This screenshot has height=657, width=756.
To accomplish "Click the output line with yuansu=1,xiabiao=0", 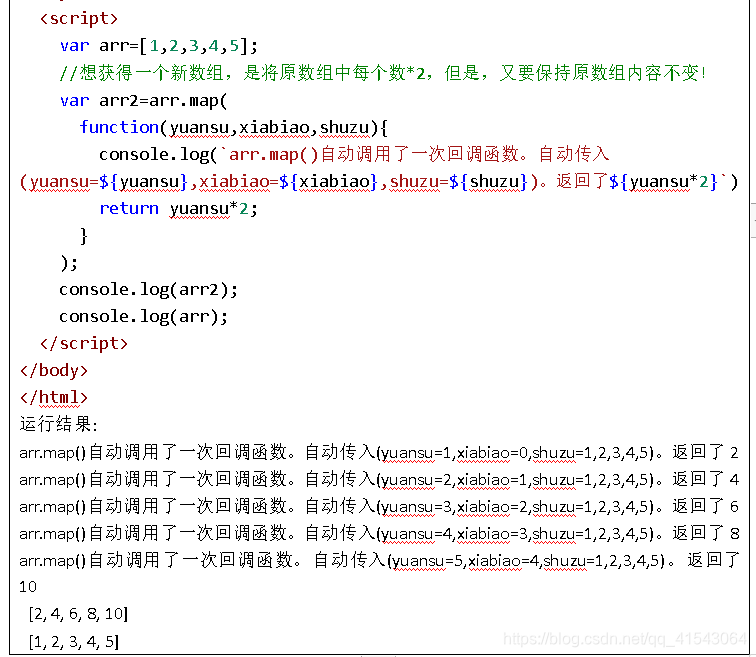I will click(x=378, y=452).
